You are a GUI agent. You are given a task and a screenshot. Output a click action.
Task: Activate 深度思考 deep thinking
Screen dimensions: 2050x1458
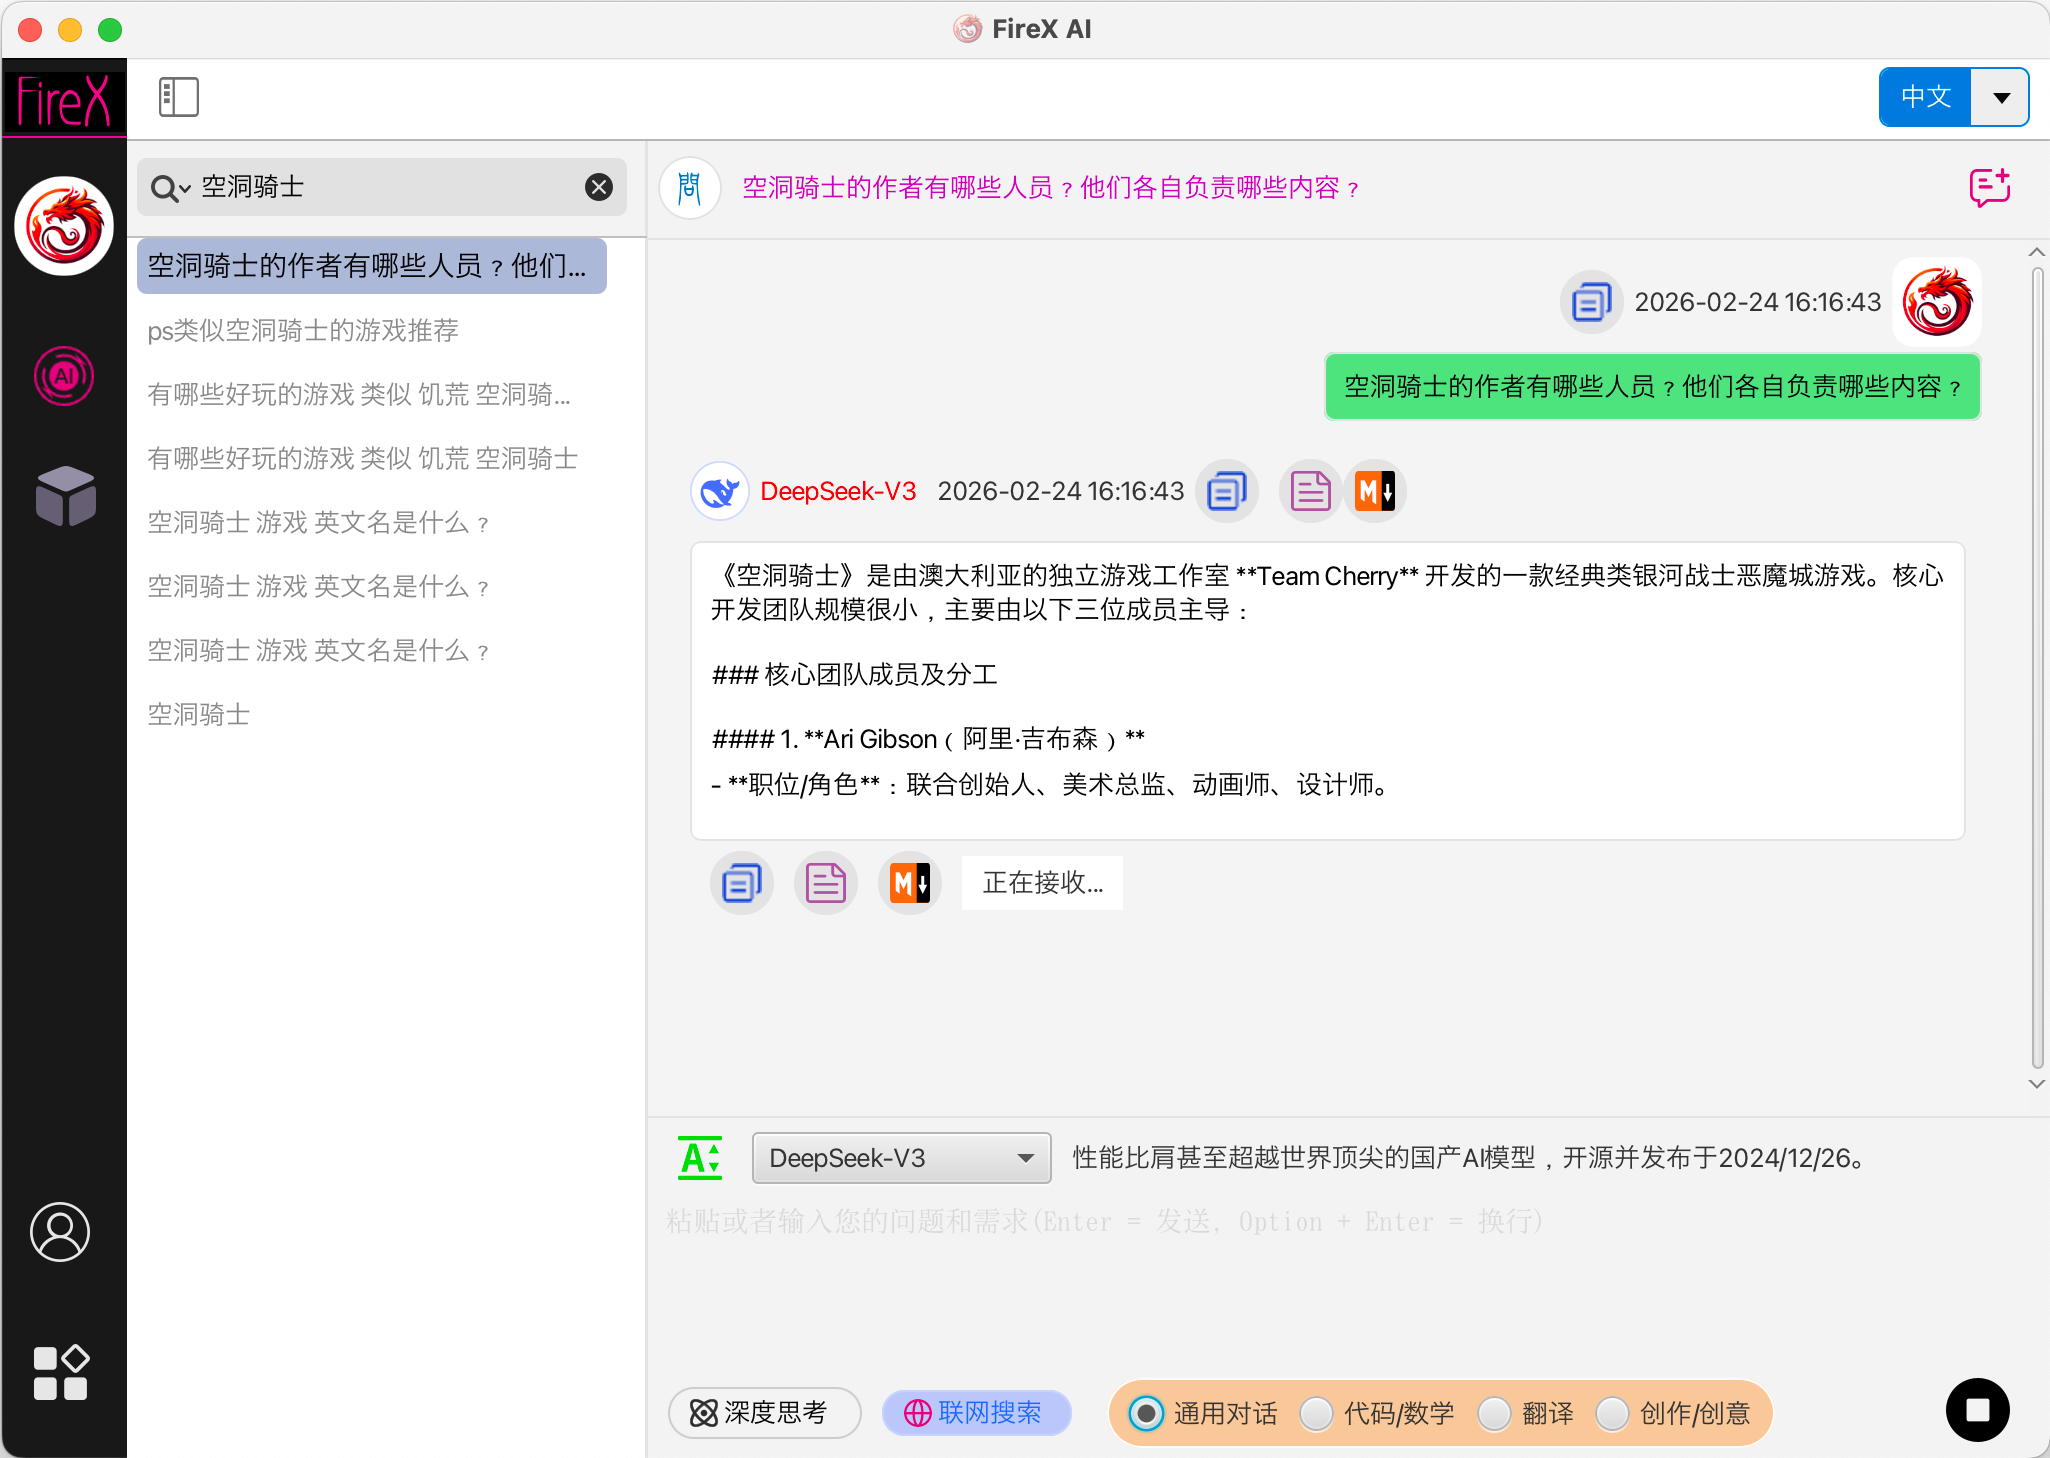point(763,1413)
